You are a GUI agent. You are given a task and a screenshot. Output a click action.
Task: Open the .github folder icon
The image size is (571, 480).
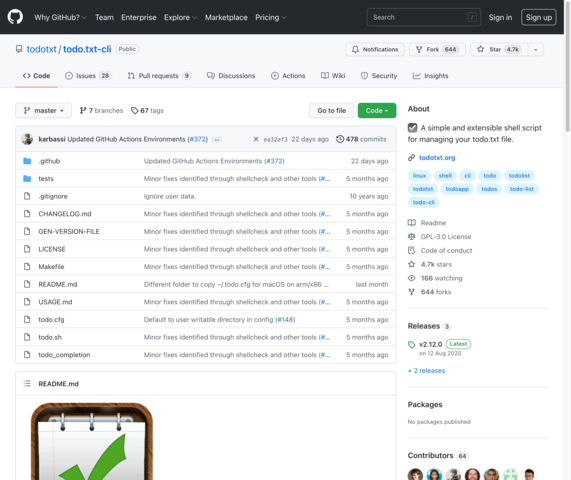pos(27,161)
